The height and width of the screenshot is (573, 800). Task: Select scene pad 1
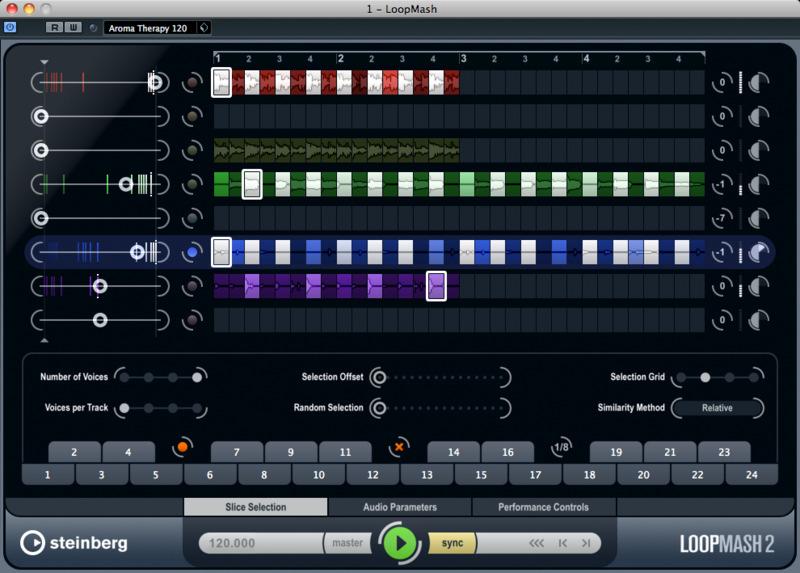coord(47,475)
